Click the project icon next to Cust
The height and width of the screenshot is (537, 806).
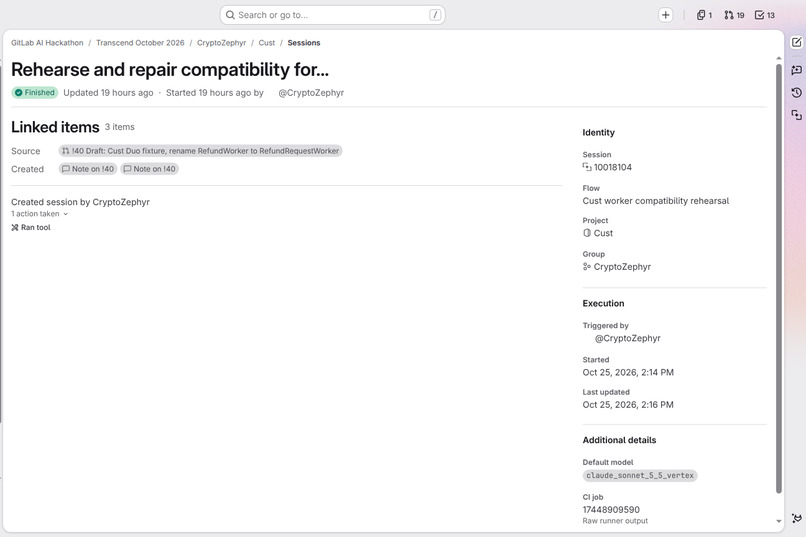587,233
